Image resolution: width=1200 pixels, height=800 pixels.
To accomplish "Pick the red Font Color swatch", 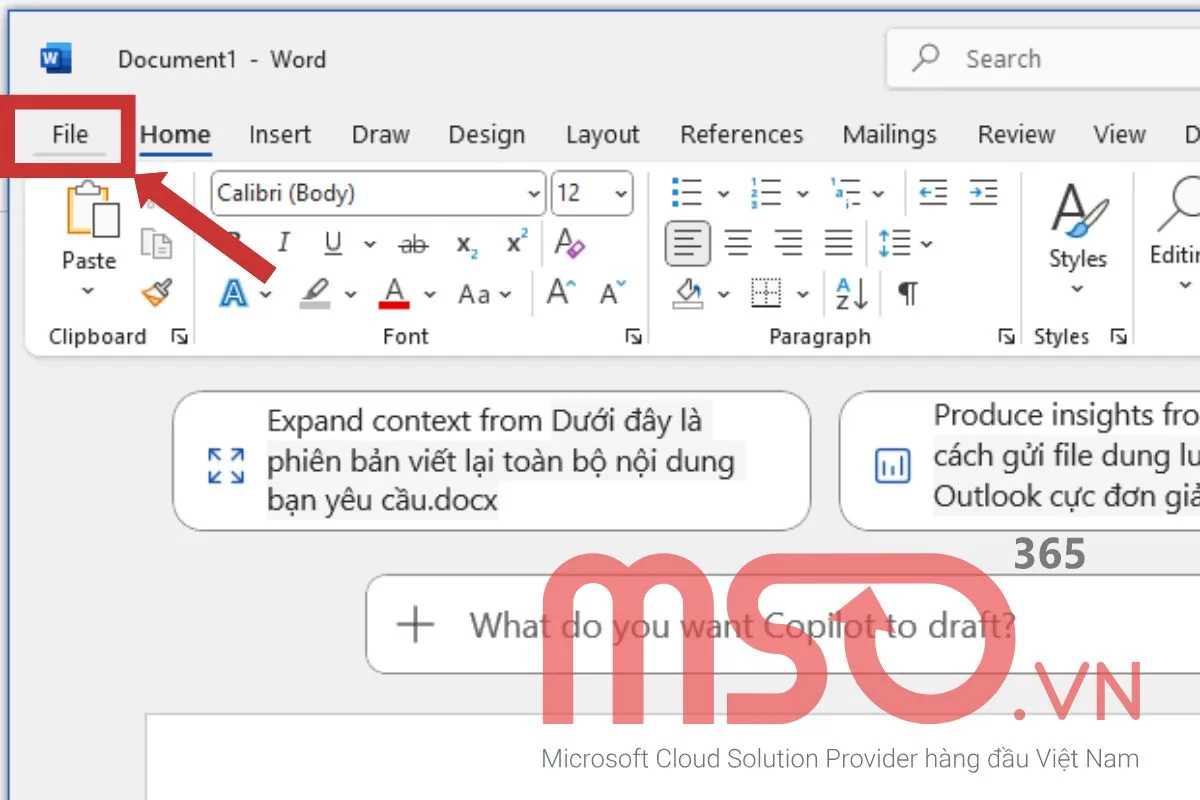I will [395, 293].
